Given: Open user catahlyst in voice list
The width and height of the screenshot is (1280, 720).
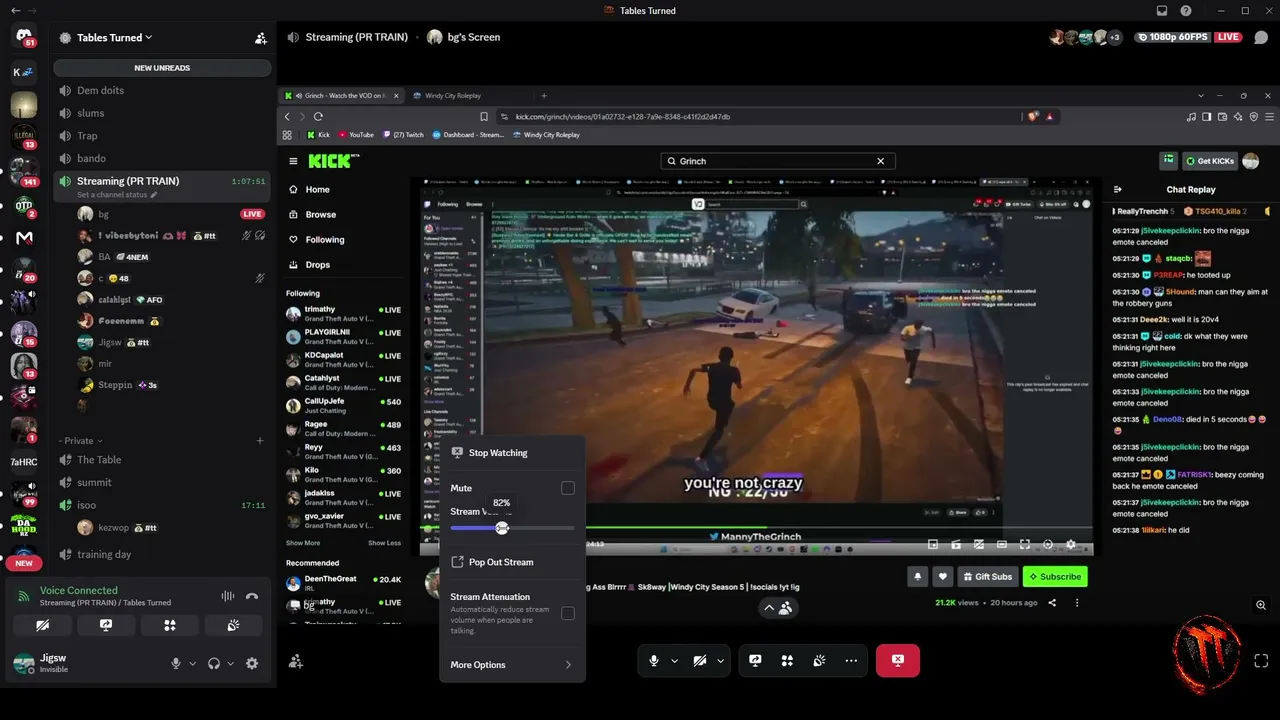Looking at the screenshot, I should (172, 299).
